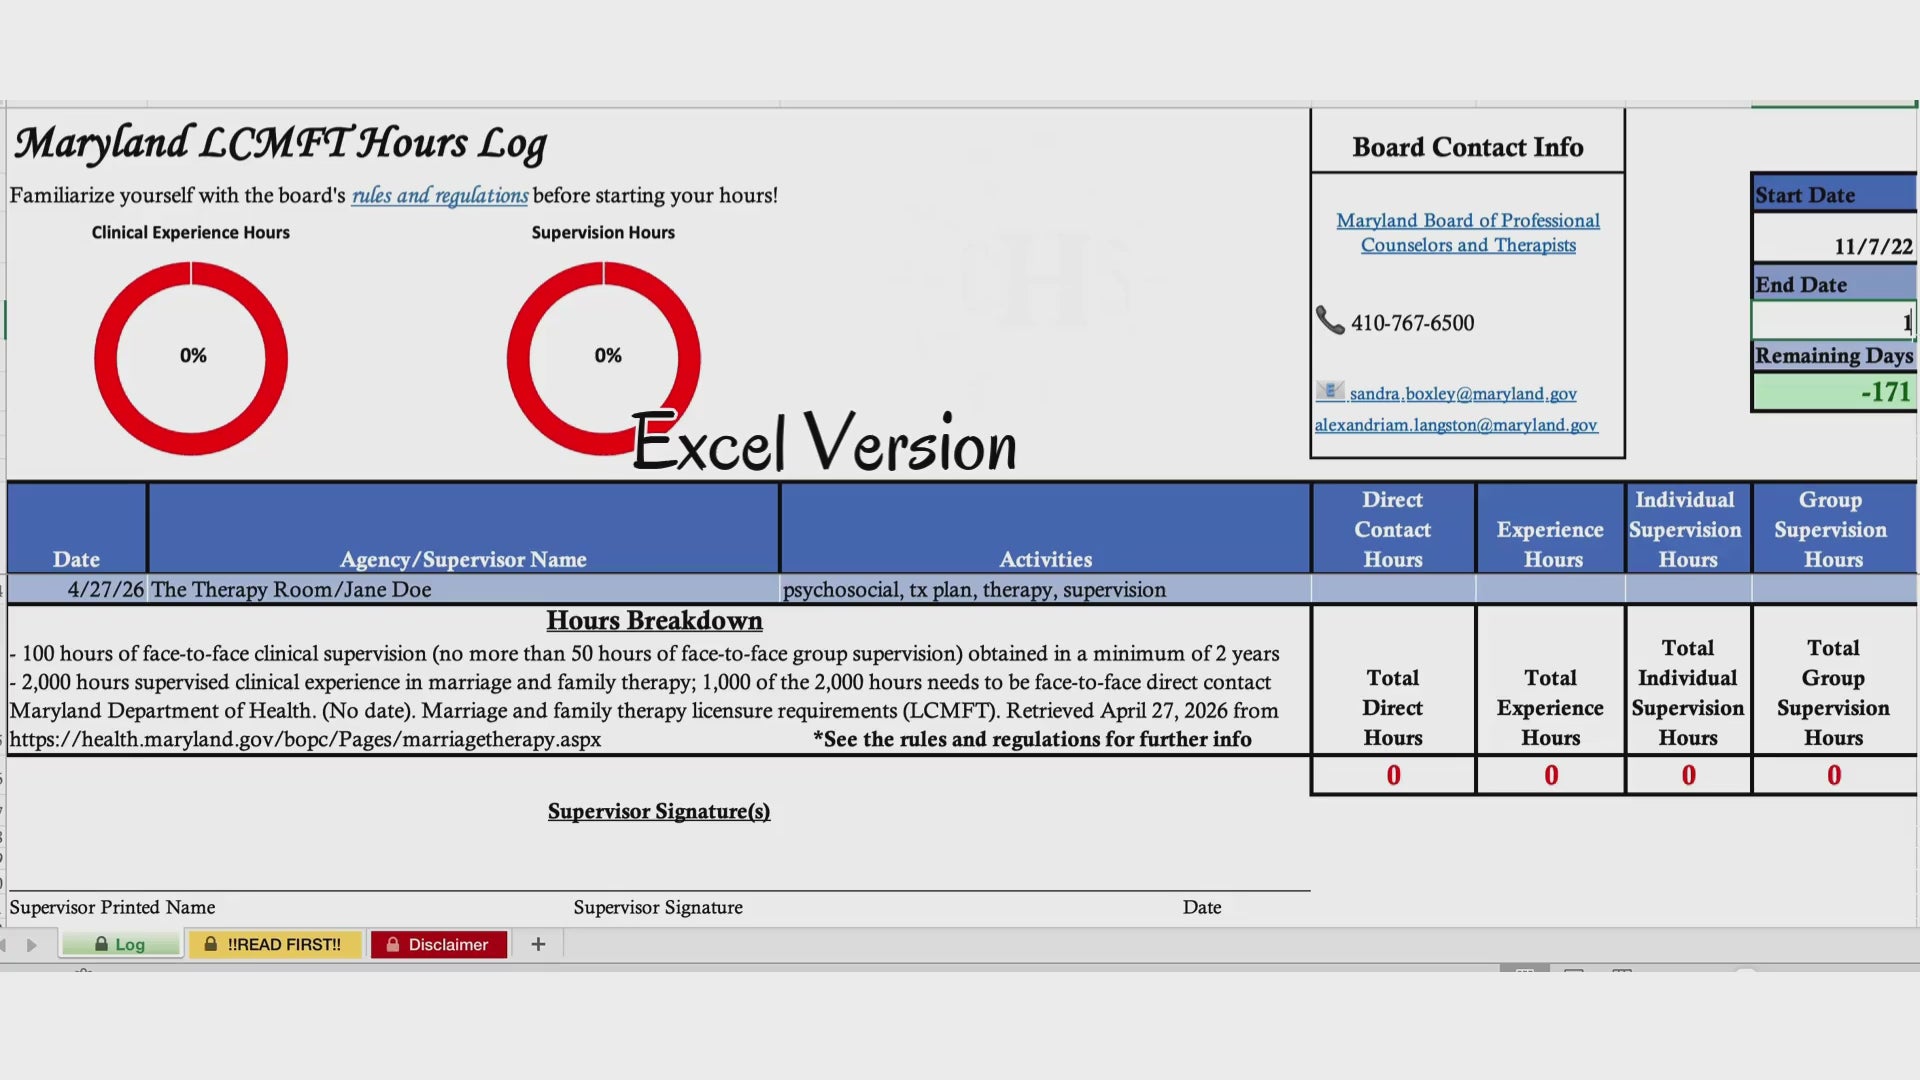
Task: Select the Remaining Days cell showing -171
Action: point(1832,391)
